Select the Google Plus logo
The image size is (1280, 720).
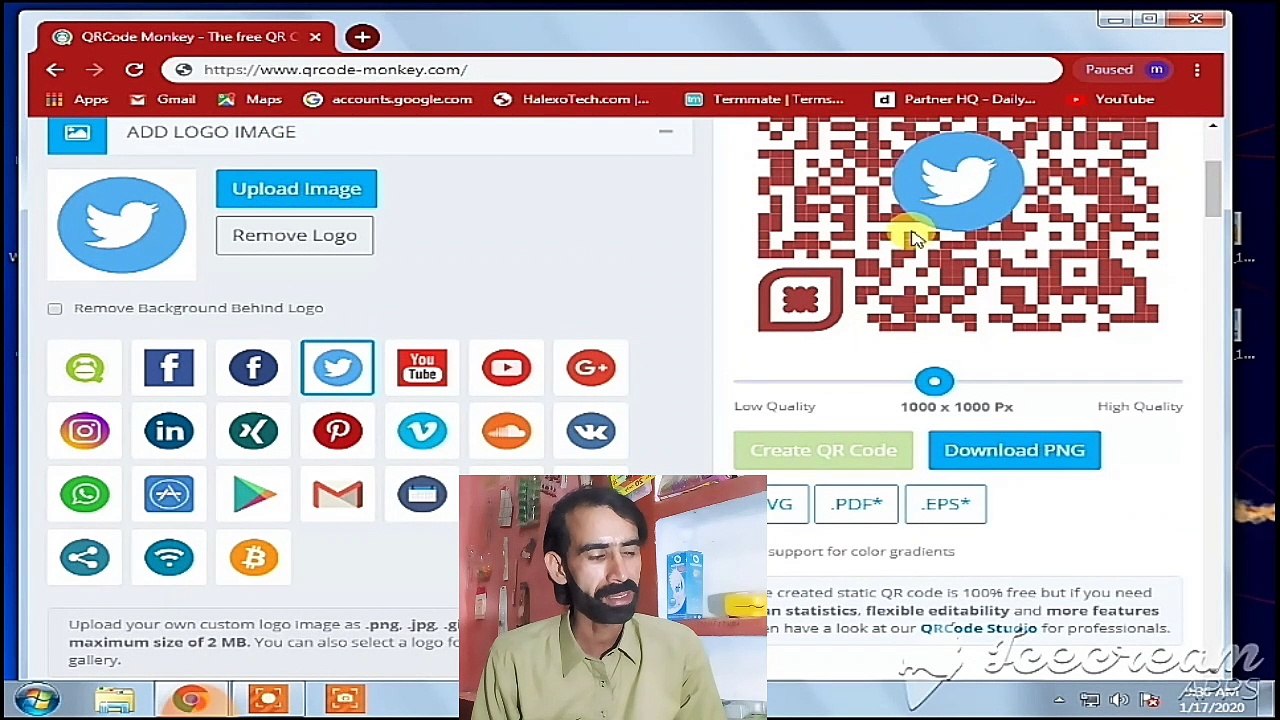tap(591, 368)
